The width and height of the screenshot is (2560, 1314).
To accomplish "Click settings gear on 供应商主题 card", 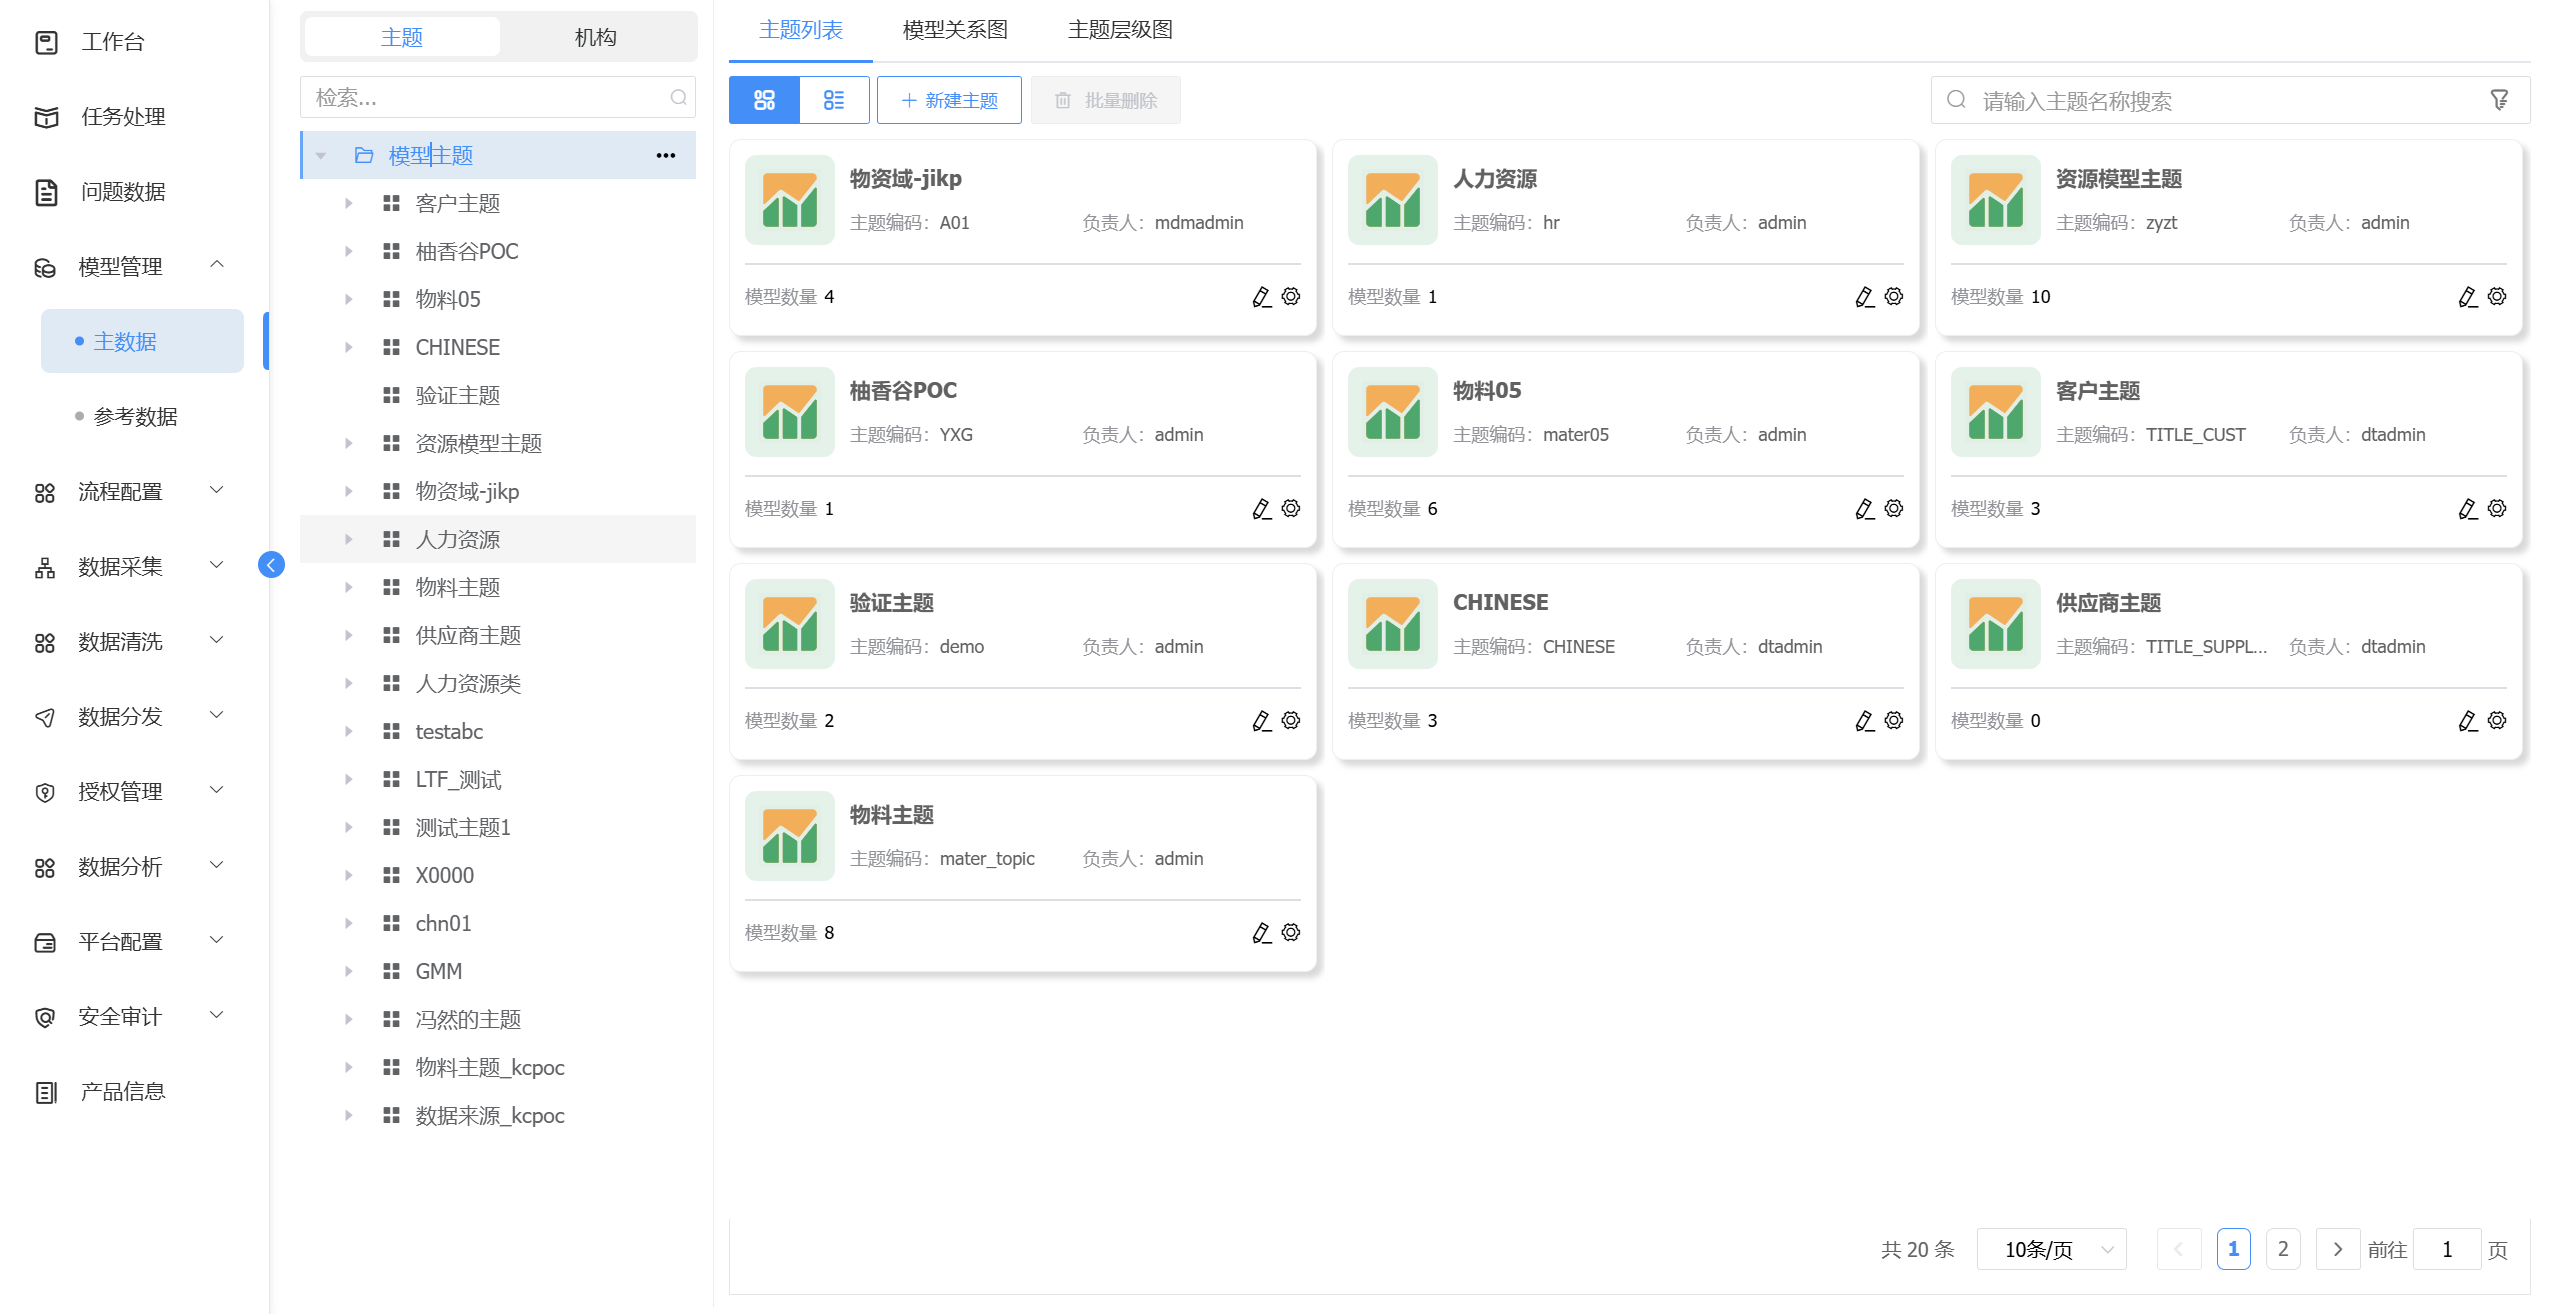I will tap(2497, 721).
